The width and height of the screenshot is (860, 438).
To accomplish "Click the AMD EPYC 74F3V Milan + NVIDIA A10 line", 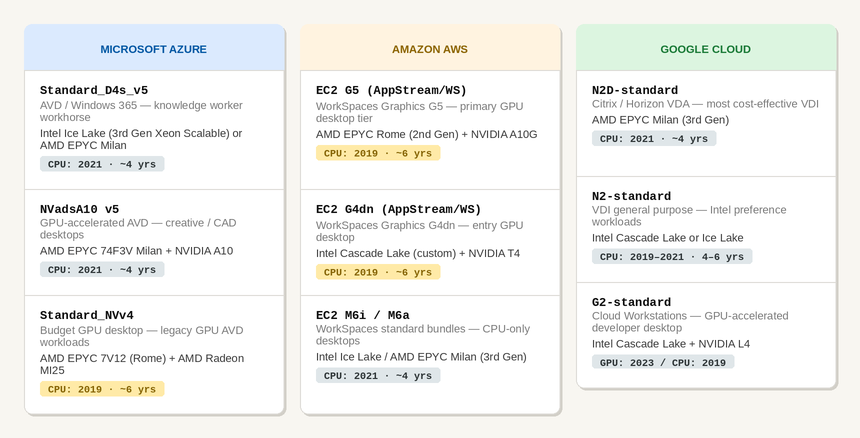I will pyautogui.click(x=137, y=251).
